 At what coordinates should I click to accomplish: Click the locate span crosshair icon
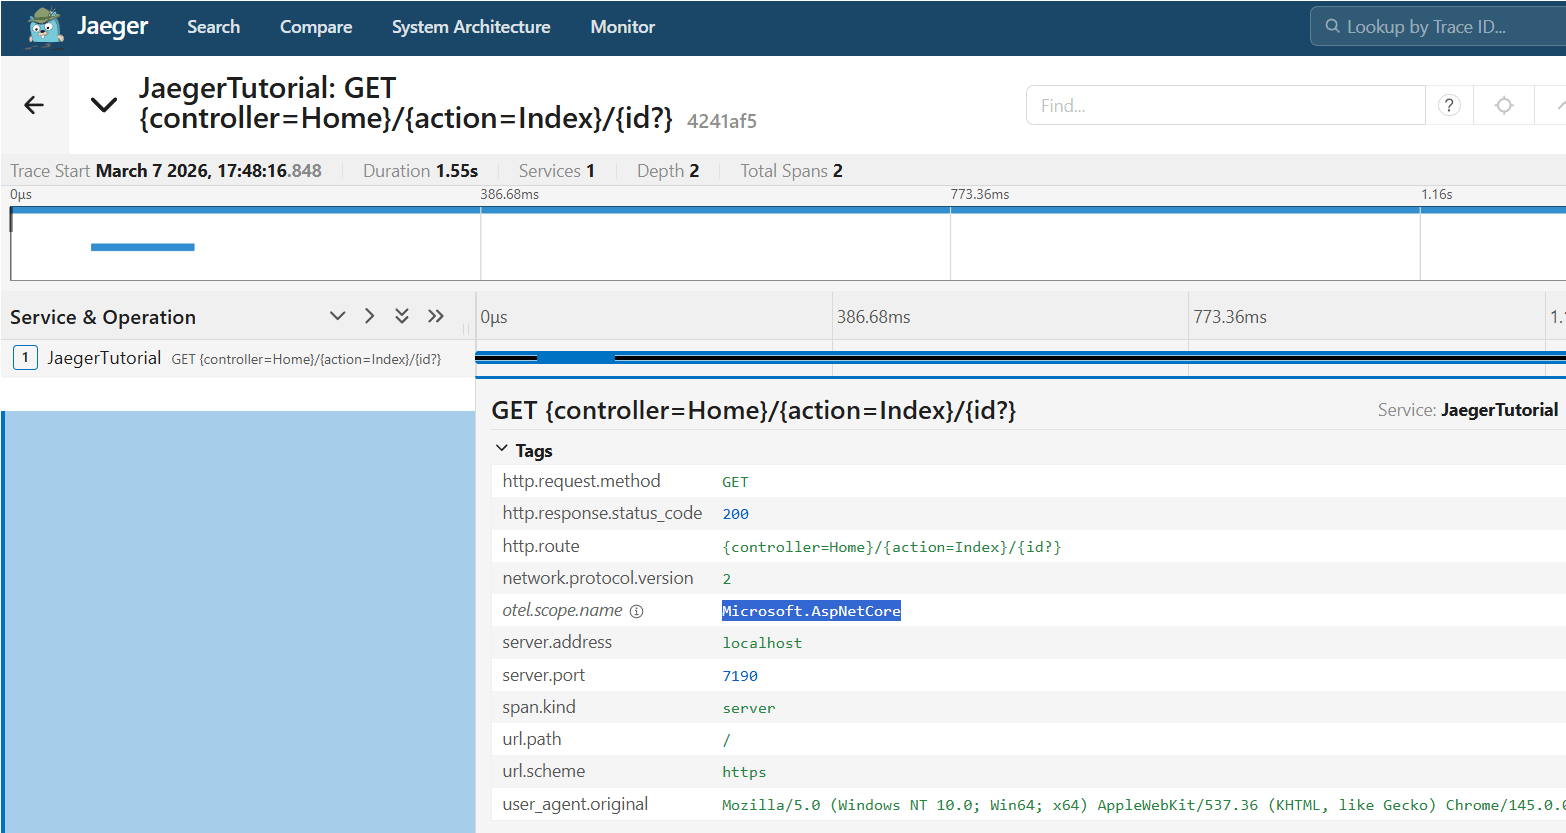[1504, 105]
